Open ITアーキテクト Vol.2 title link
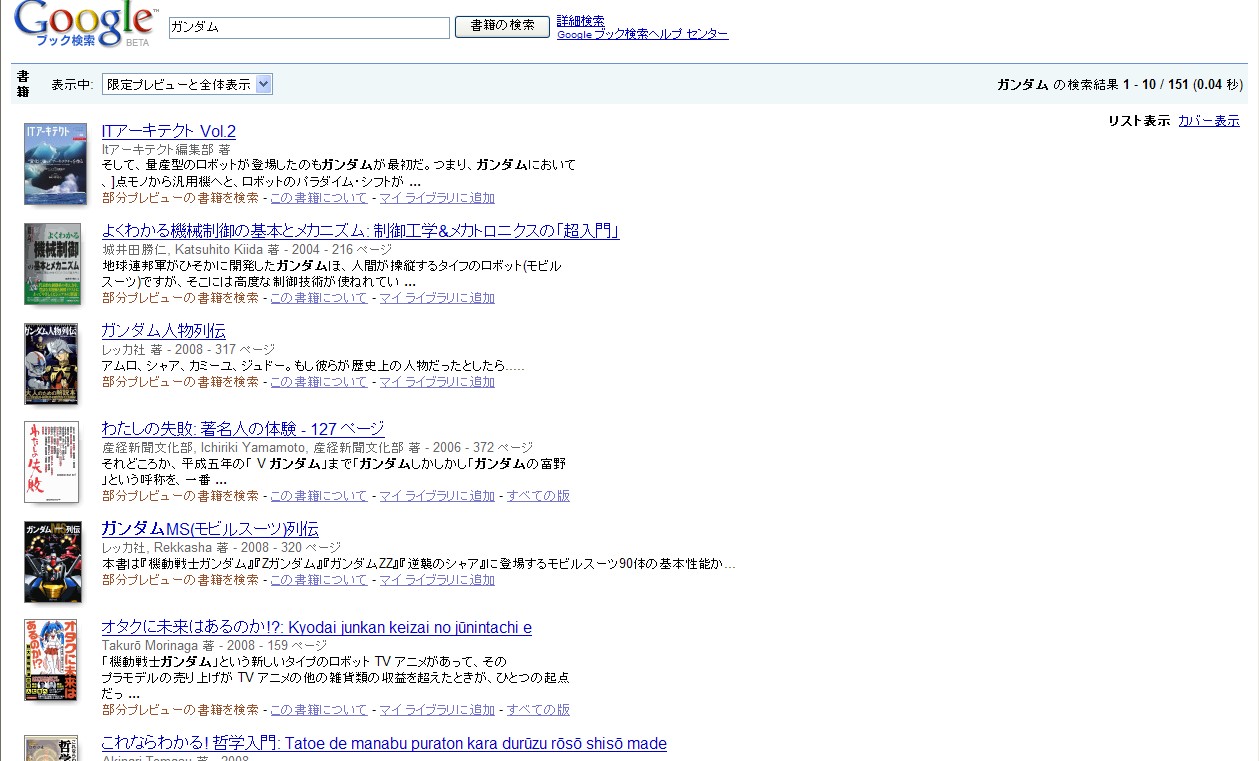Image resolution: width=1259 pixels, height=761 pixels. pyautogui.click(x=168, y=132)
